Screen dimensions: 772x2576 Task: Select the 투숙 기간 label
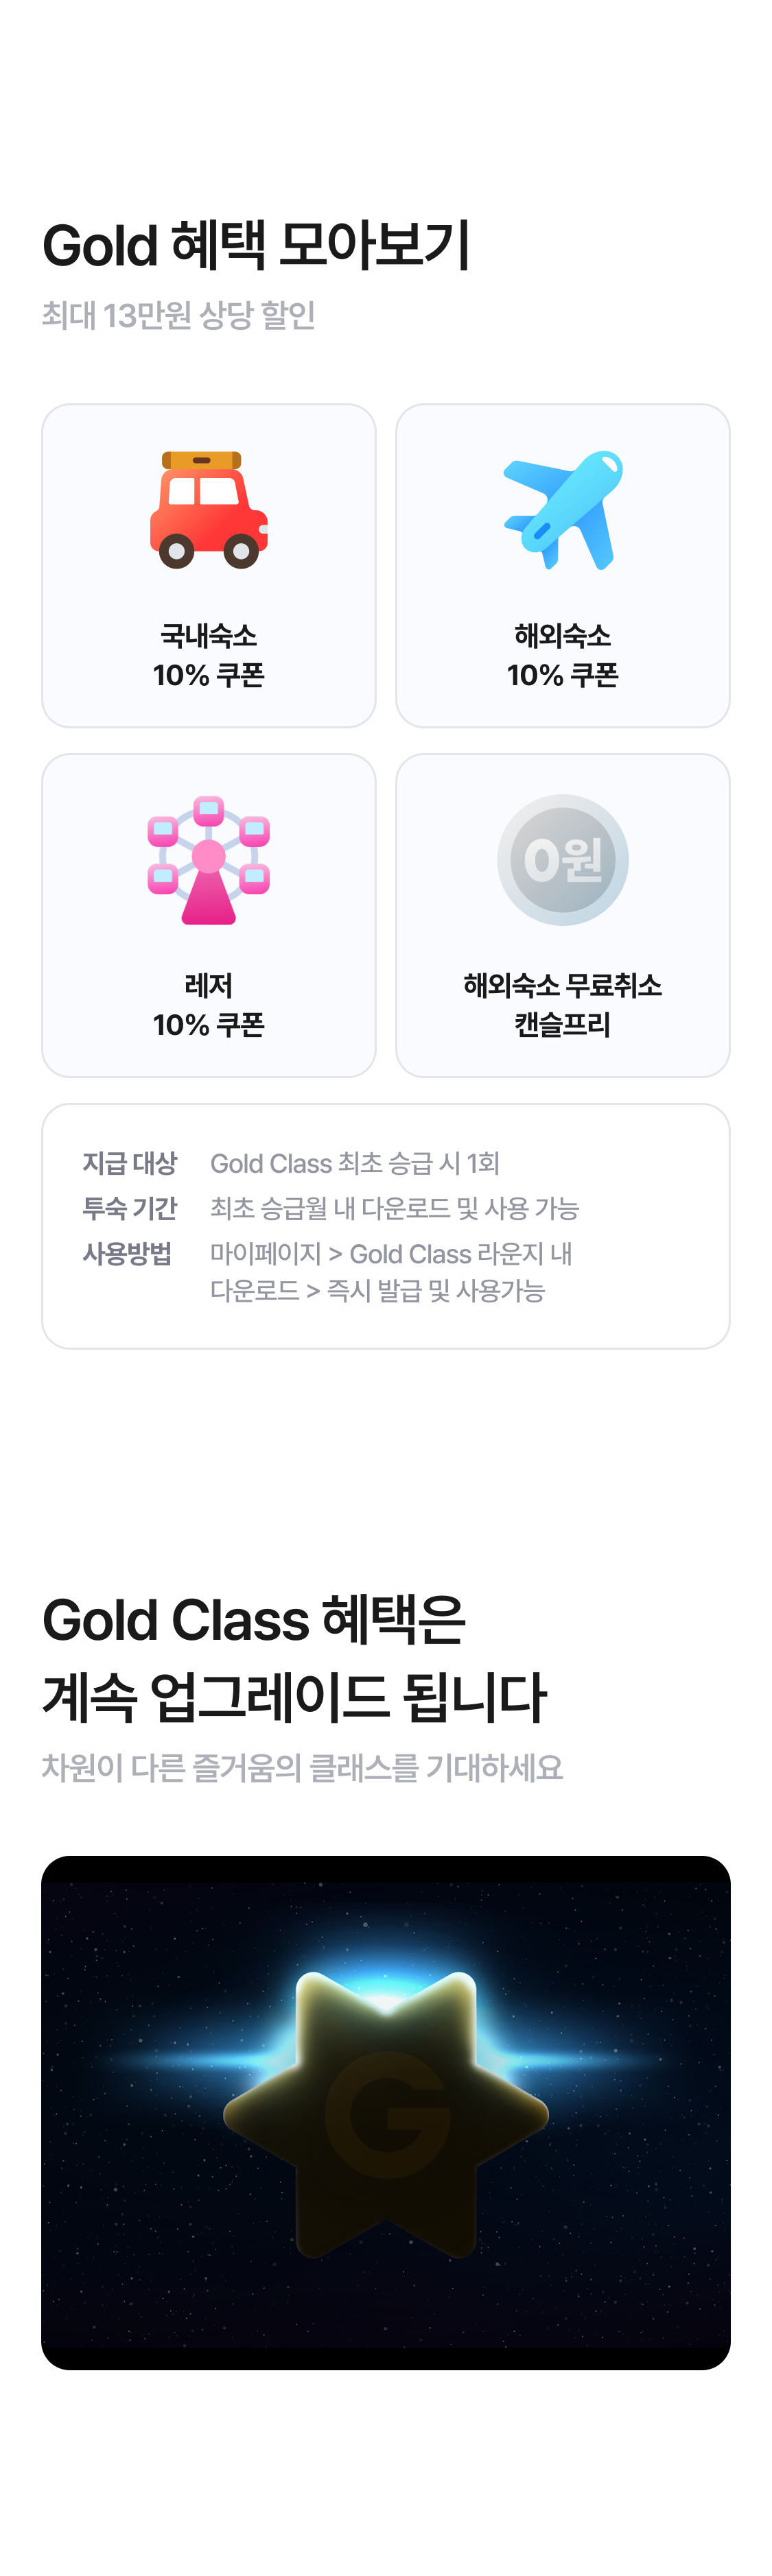tap(129, 1208)
